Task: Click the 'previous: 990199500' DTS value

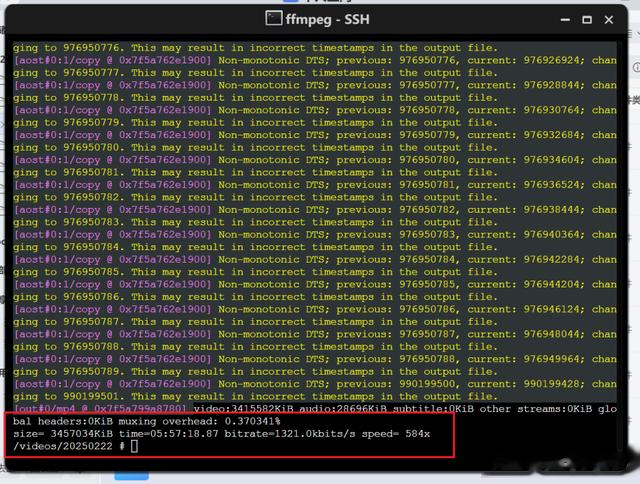Action: (398, 384)
